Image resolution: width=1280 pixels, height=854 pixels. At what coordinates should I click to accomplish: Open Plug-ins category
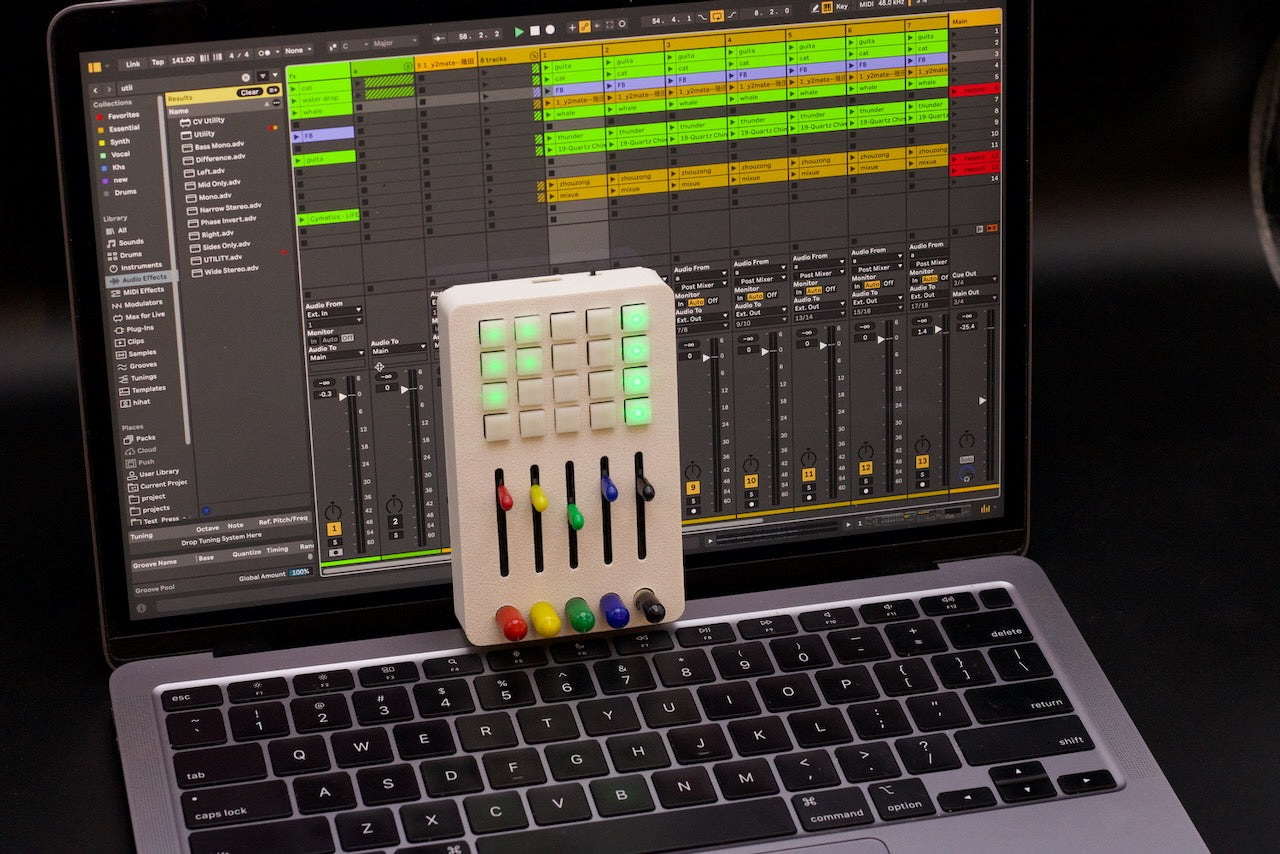[x=134, y=329]
